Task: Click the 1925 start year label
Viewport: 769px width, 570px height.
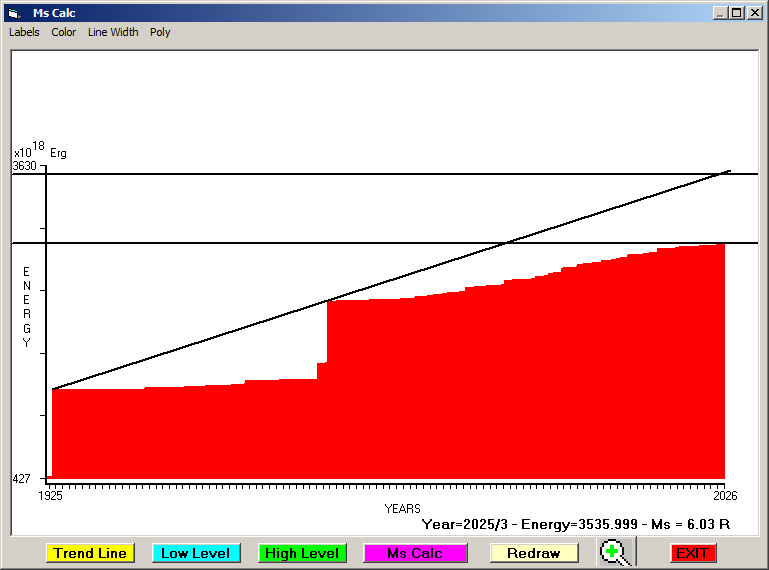Action: click(50, 496)
